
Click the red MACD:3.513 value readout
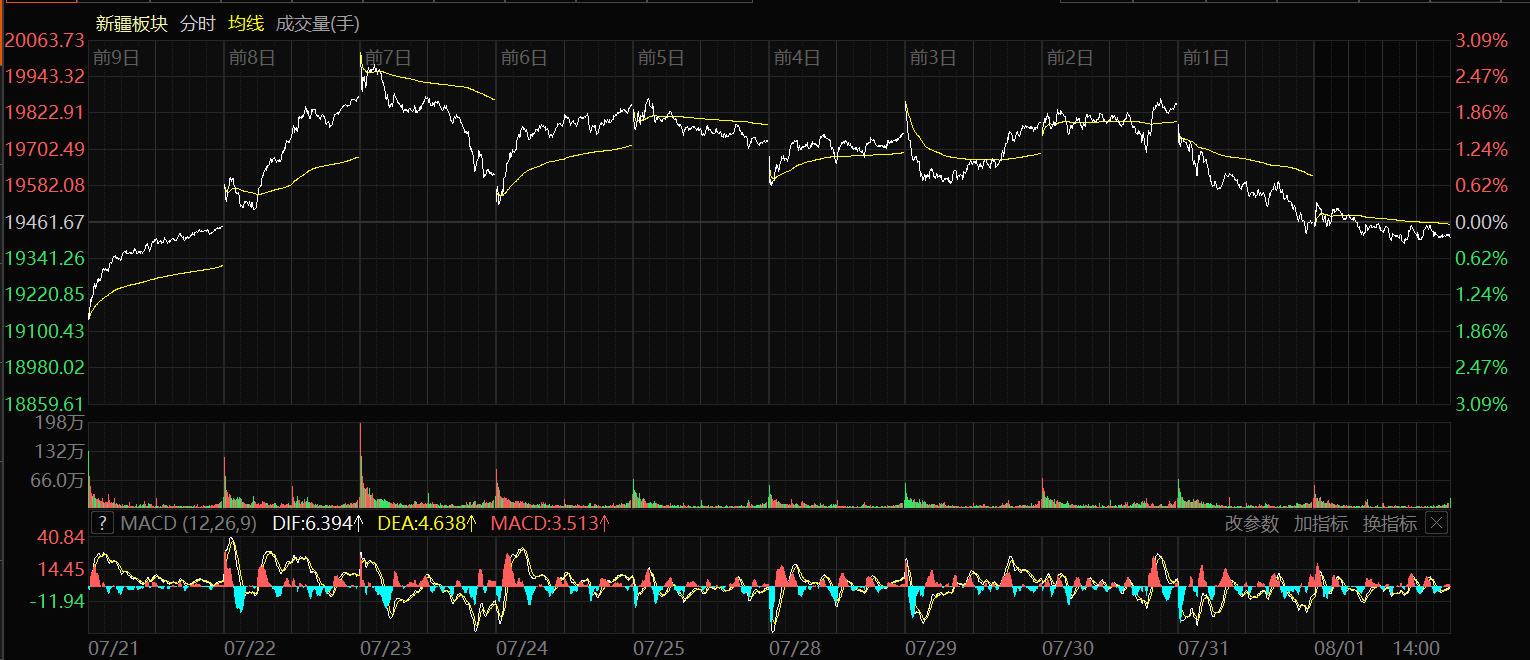pyautogui.click(x=550, y=523)
